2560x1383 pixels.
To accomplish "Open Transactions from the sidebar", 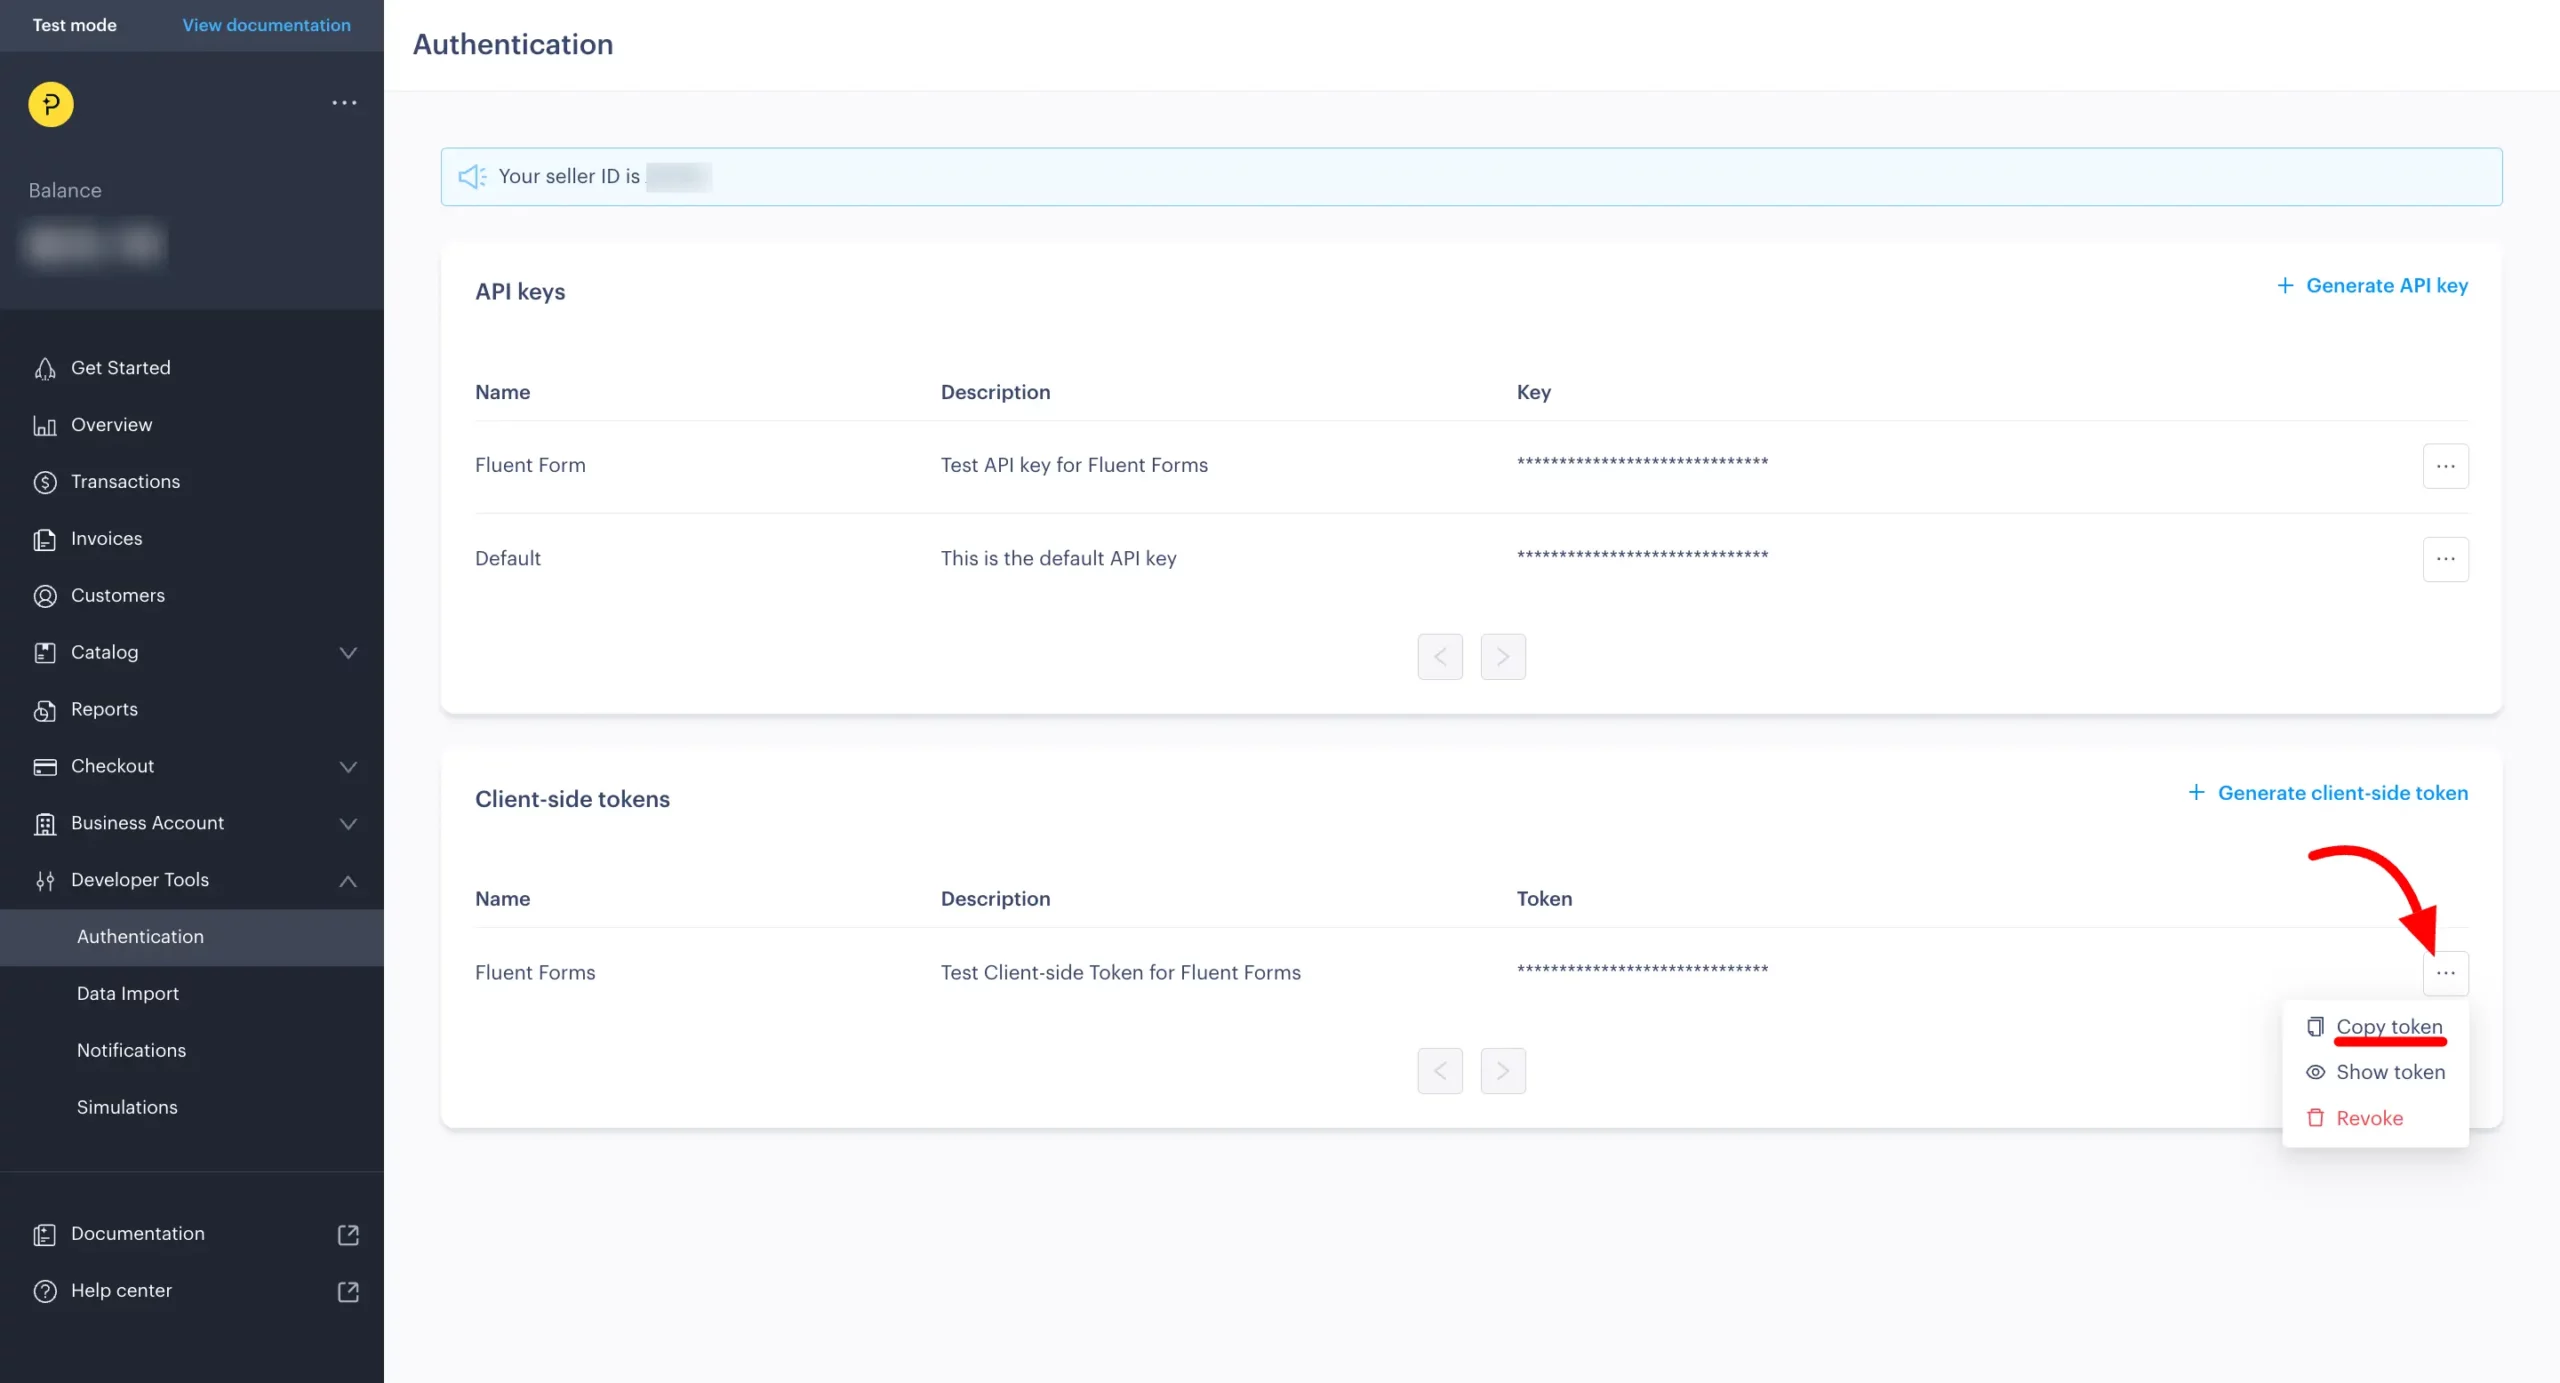I will click(125, 482).
